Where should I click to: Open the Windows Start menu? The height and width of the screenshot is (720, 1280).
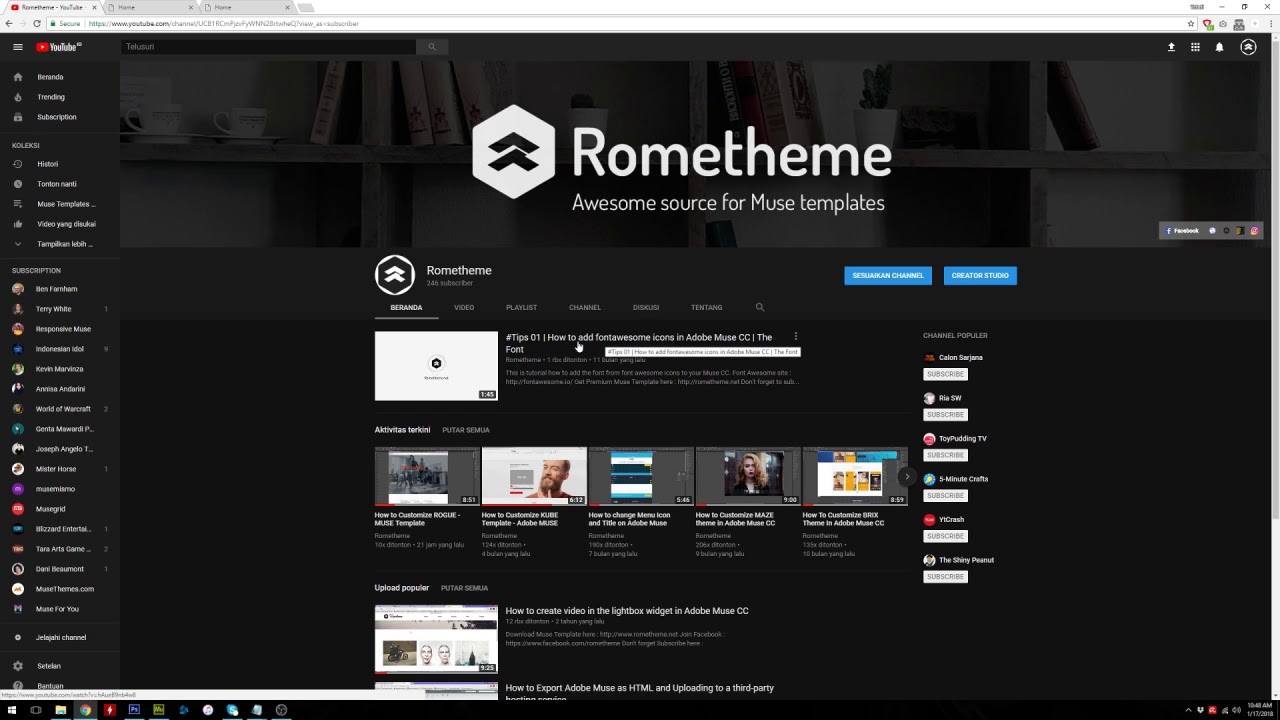pyautogui.click(x=11, y=710)
